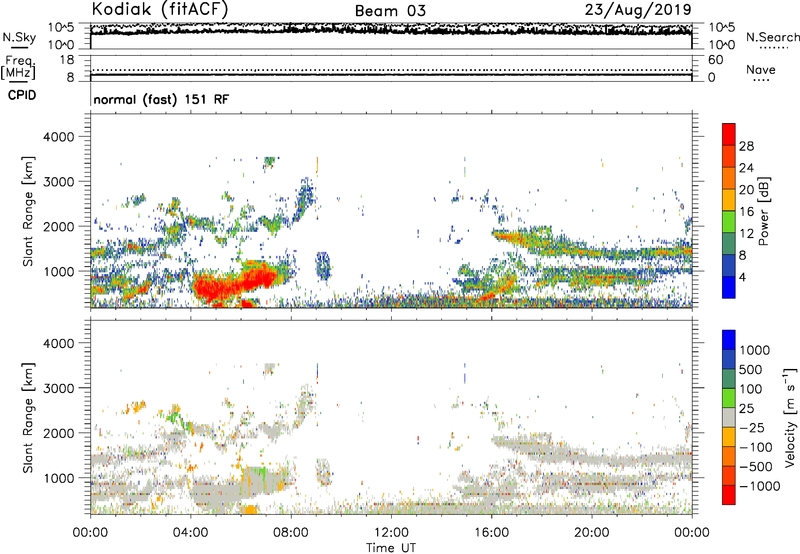Click the date '23/Aug/2019'
Image resolution: width=800 pixels, height=554 pixels.
point(638,10)
